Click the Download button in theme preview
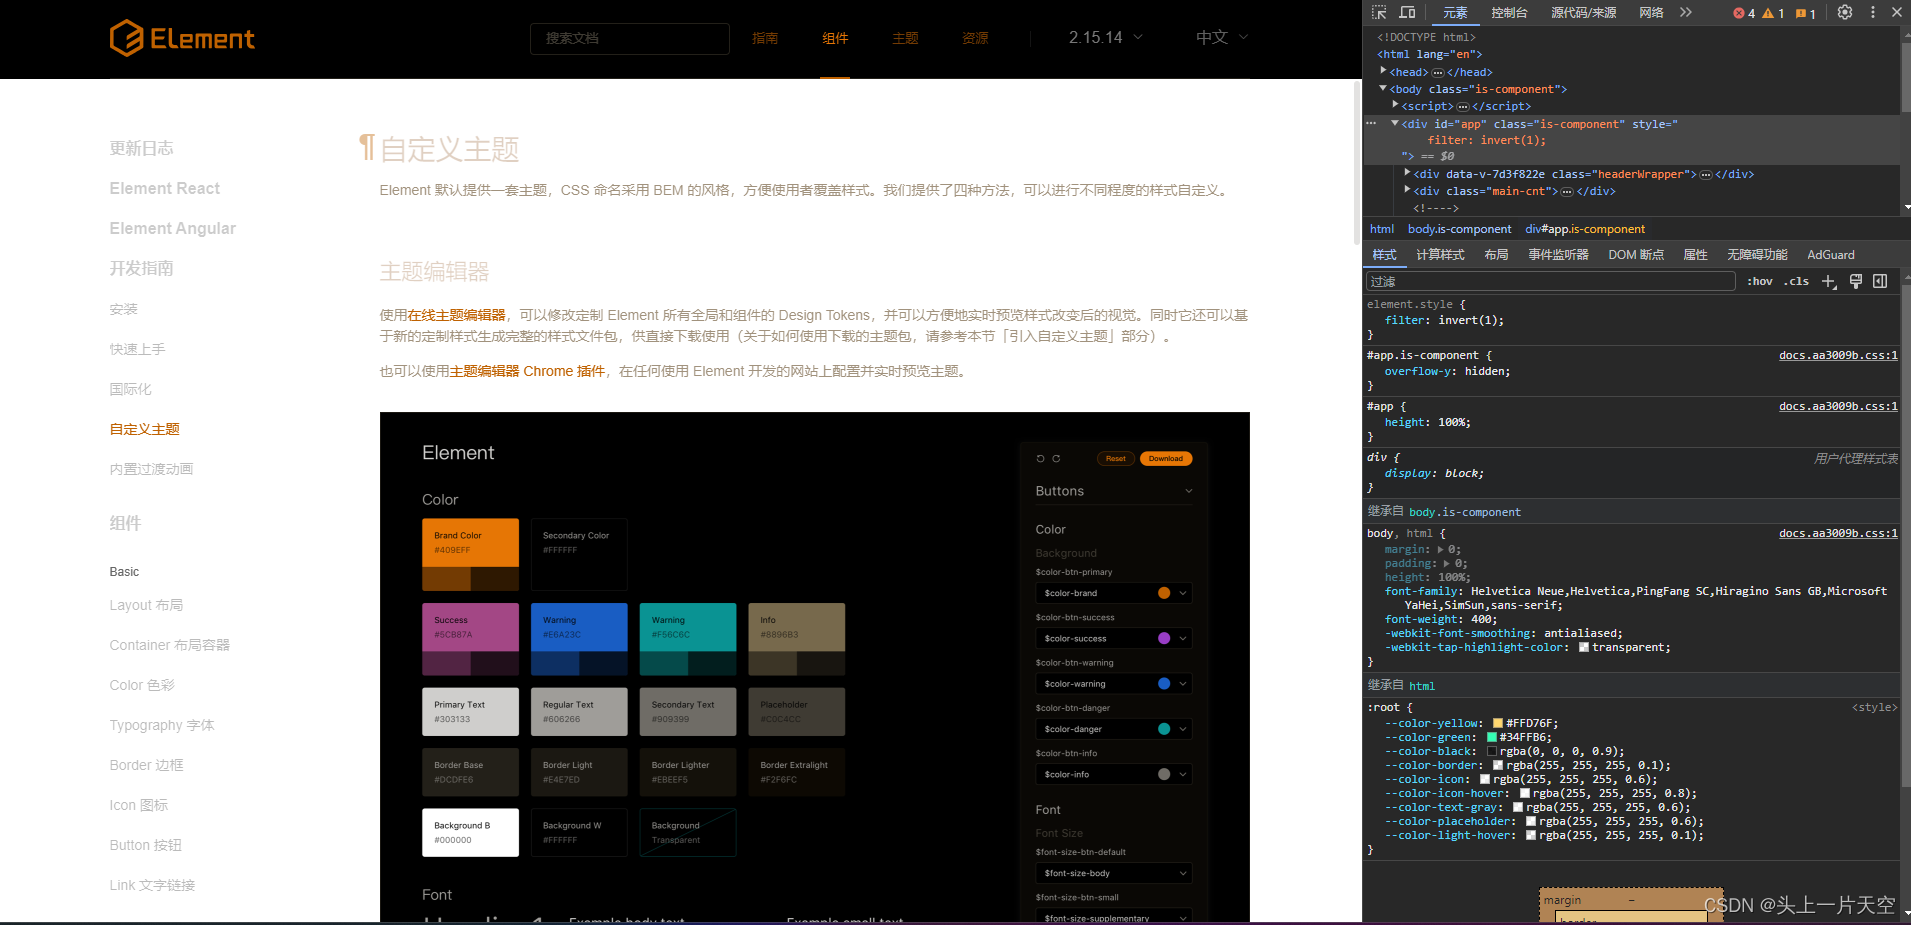 click(1165, 459)
